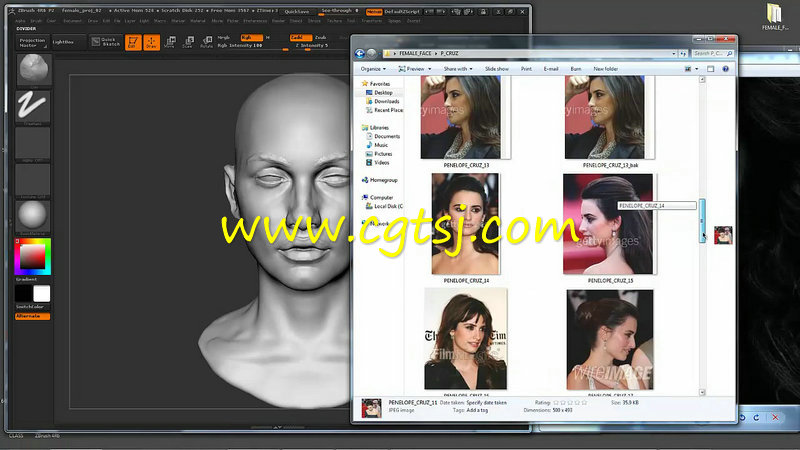Open FEMALE_F folder on desktop

coord(774,17)
